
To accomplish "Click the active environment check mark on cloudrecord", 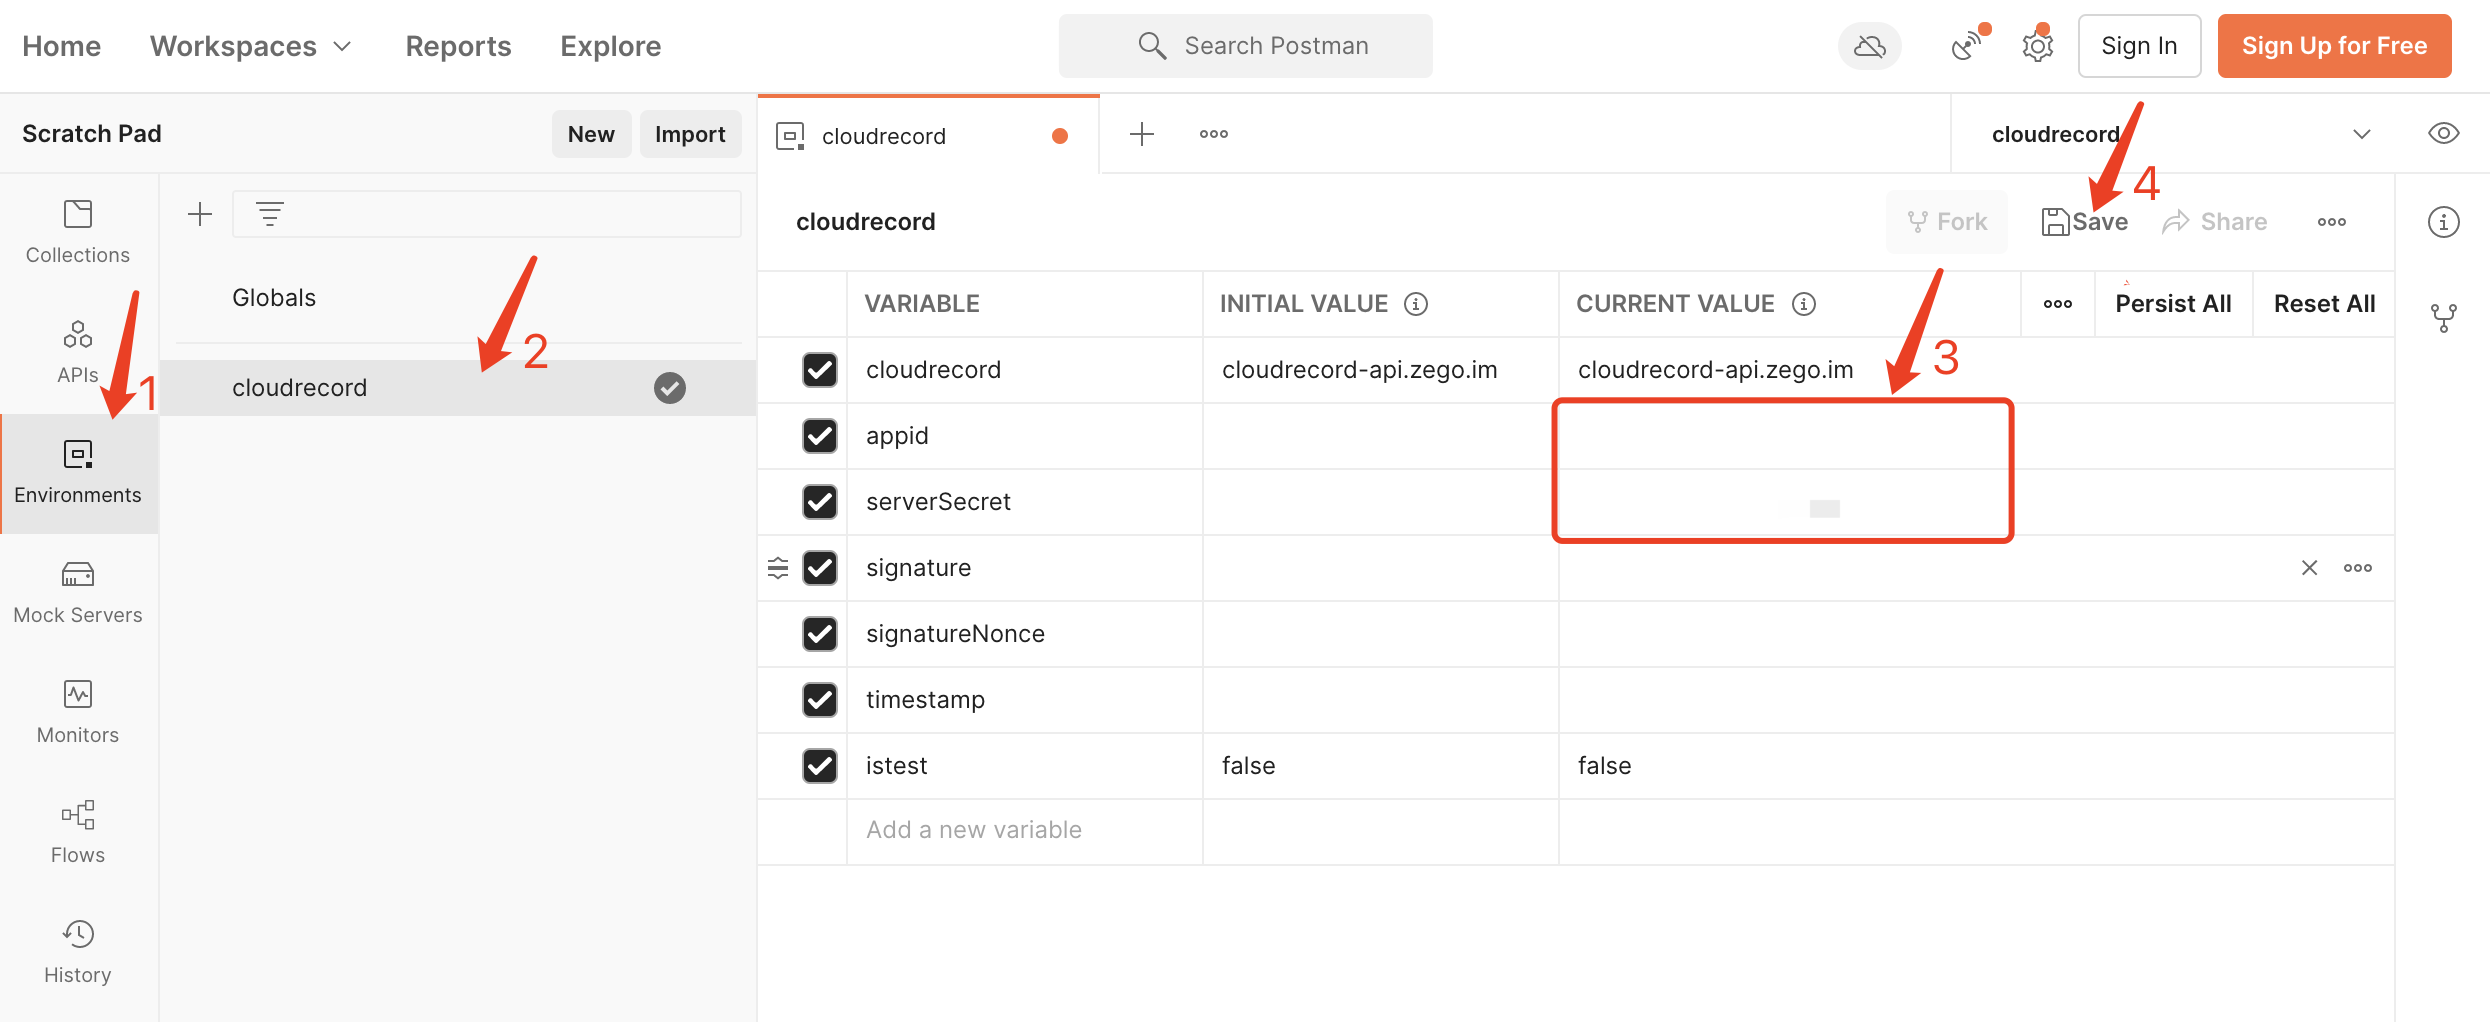I will (x=670, y=388).
